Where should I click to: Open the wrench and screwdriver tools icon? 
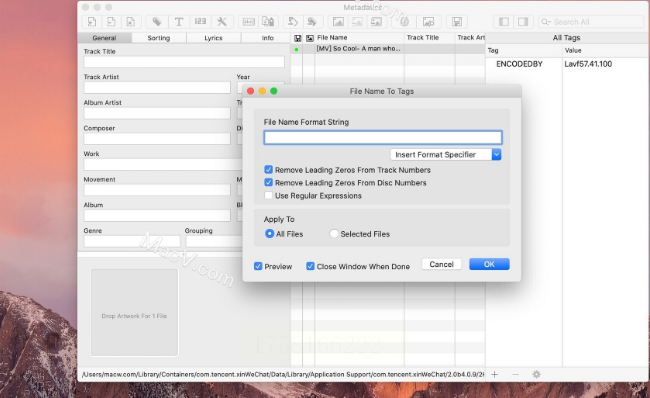click(222, 22)
